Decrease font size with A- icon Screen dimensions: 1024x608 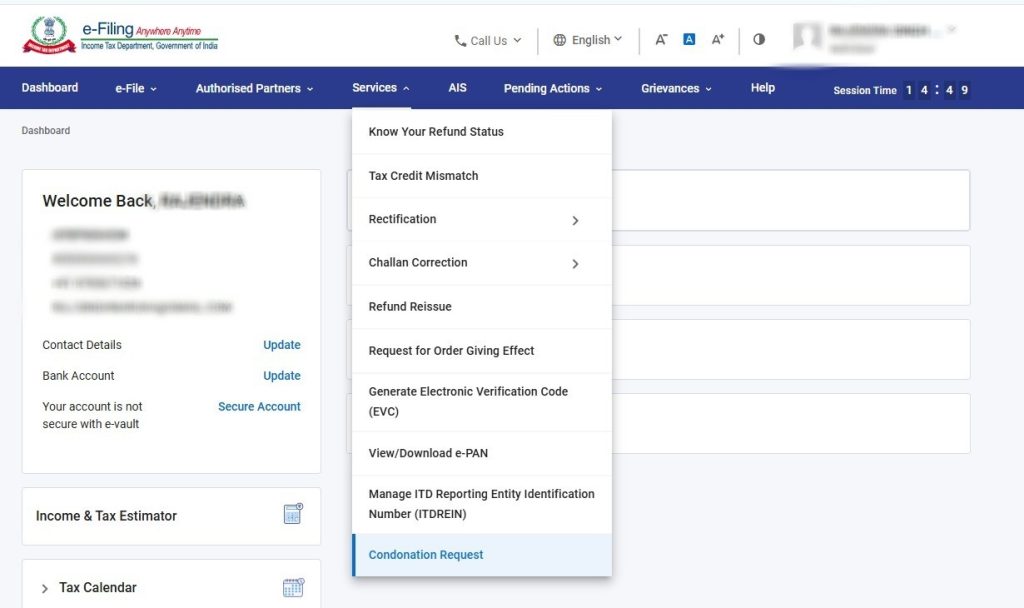[x=661, y=40]
